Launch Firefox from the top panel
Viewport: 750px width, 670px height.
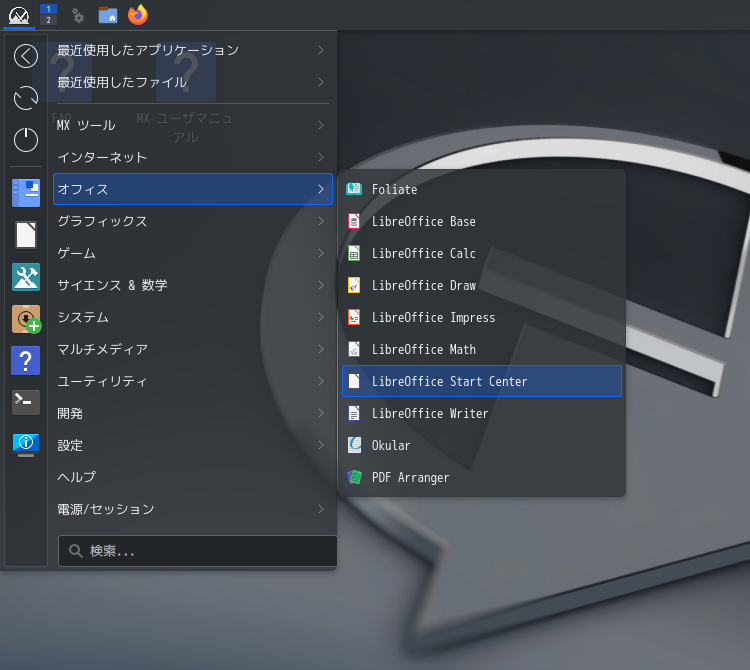138,14
